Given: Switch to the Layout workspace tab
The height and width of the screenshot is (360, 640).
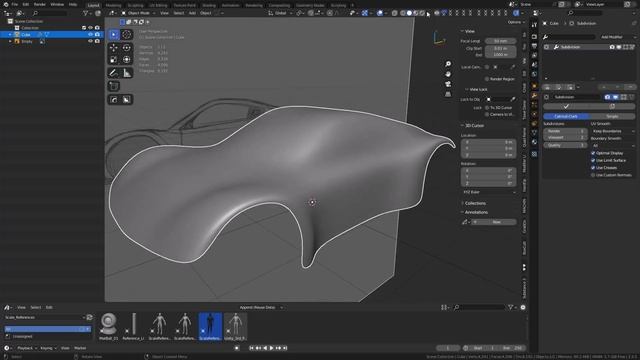Looking at the screenshot, I should [x=93, y=5].
